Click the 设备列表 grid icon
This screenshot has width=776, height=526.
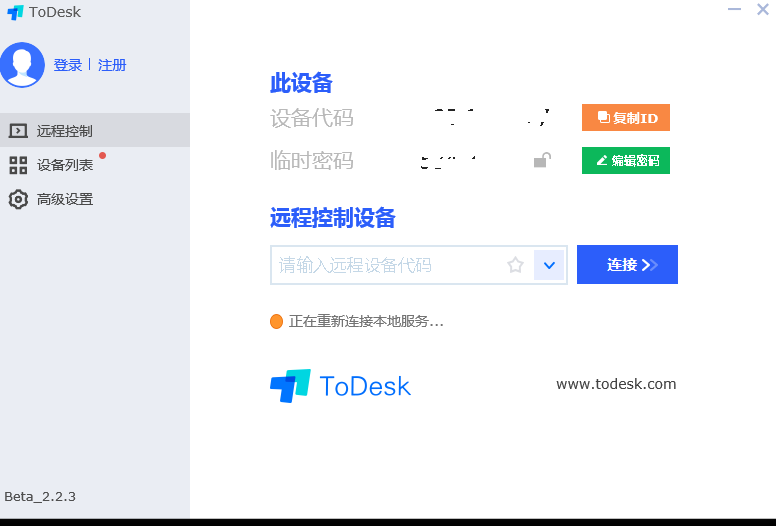pyautogui.click(x=18, y=165)
